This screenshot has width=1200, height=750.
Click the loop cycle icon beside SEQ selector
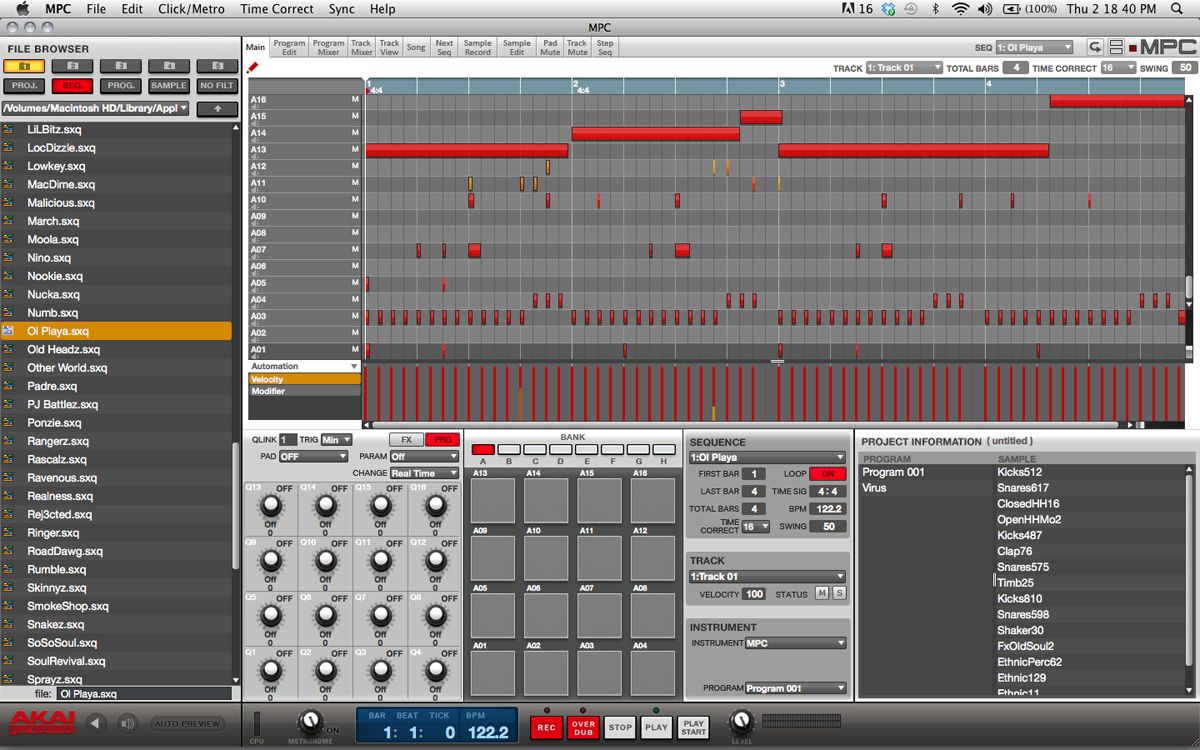1097,45
